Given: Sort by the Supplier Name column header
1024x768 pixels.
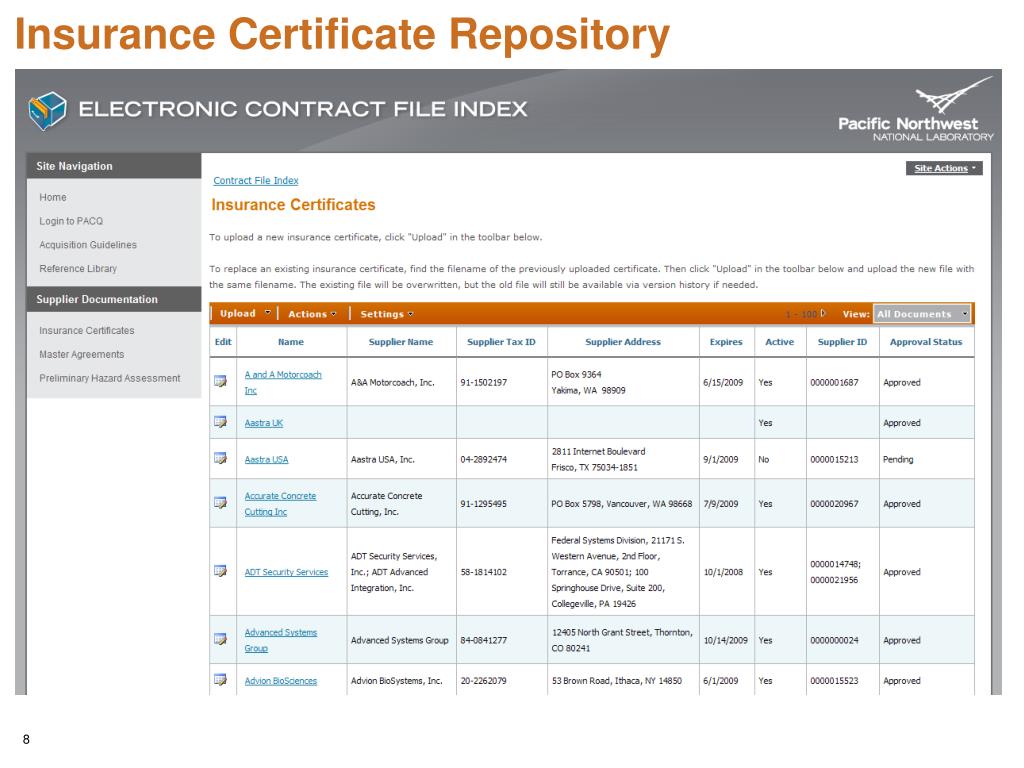Looking at the screenshot, I should (x=401, y=342).
